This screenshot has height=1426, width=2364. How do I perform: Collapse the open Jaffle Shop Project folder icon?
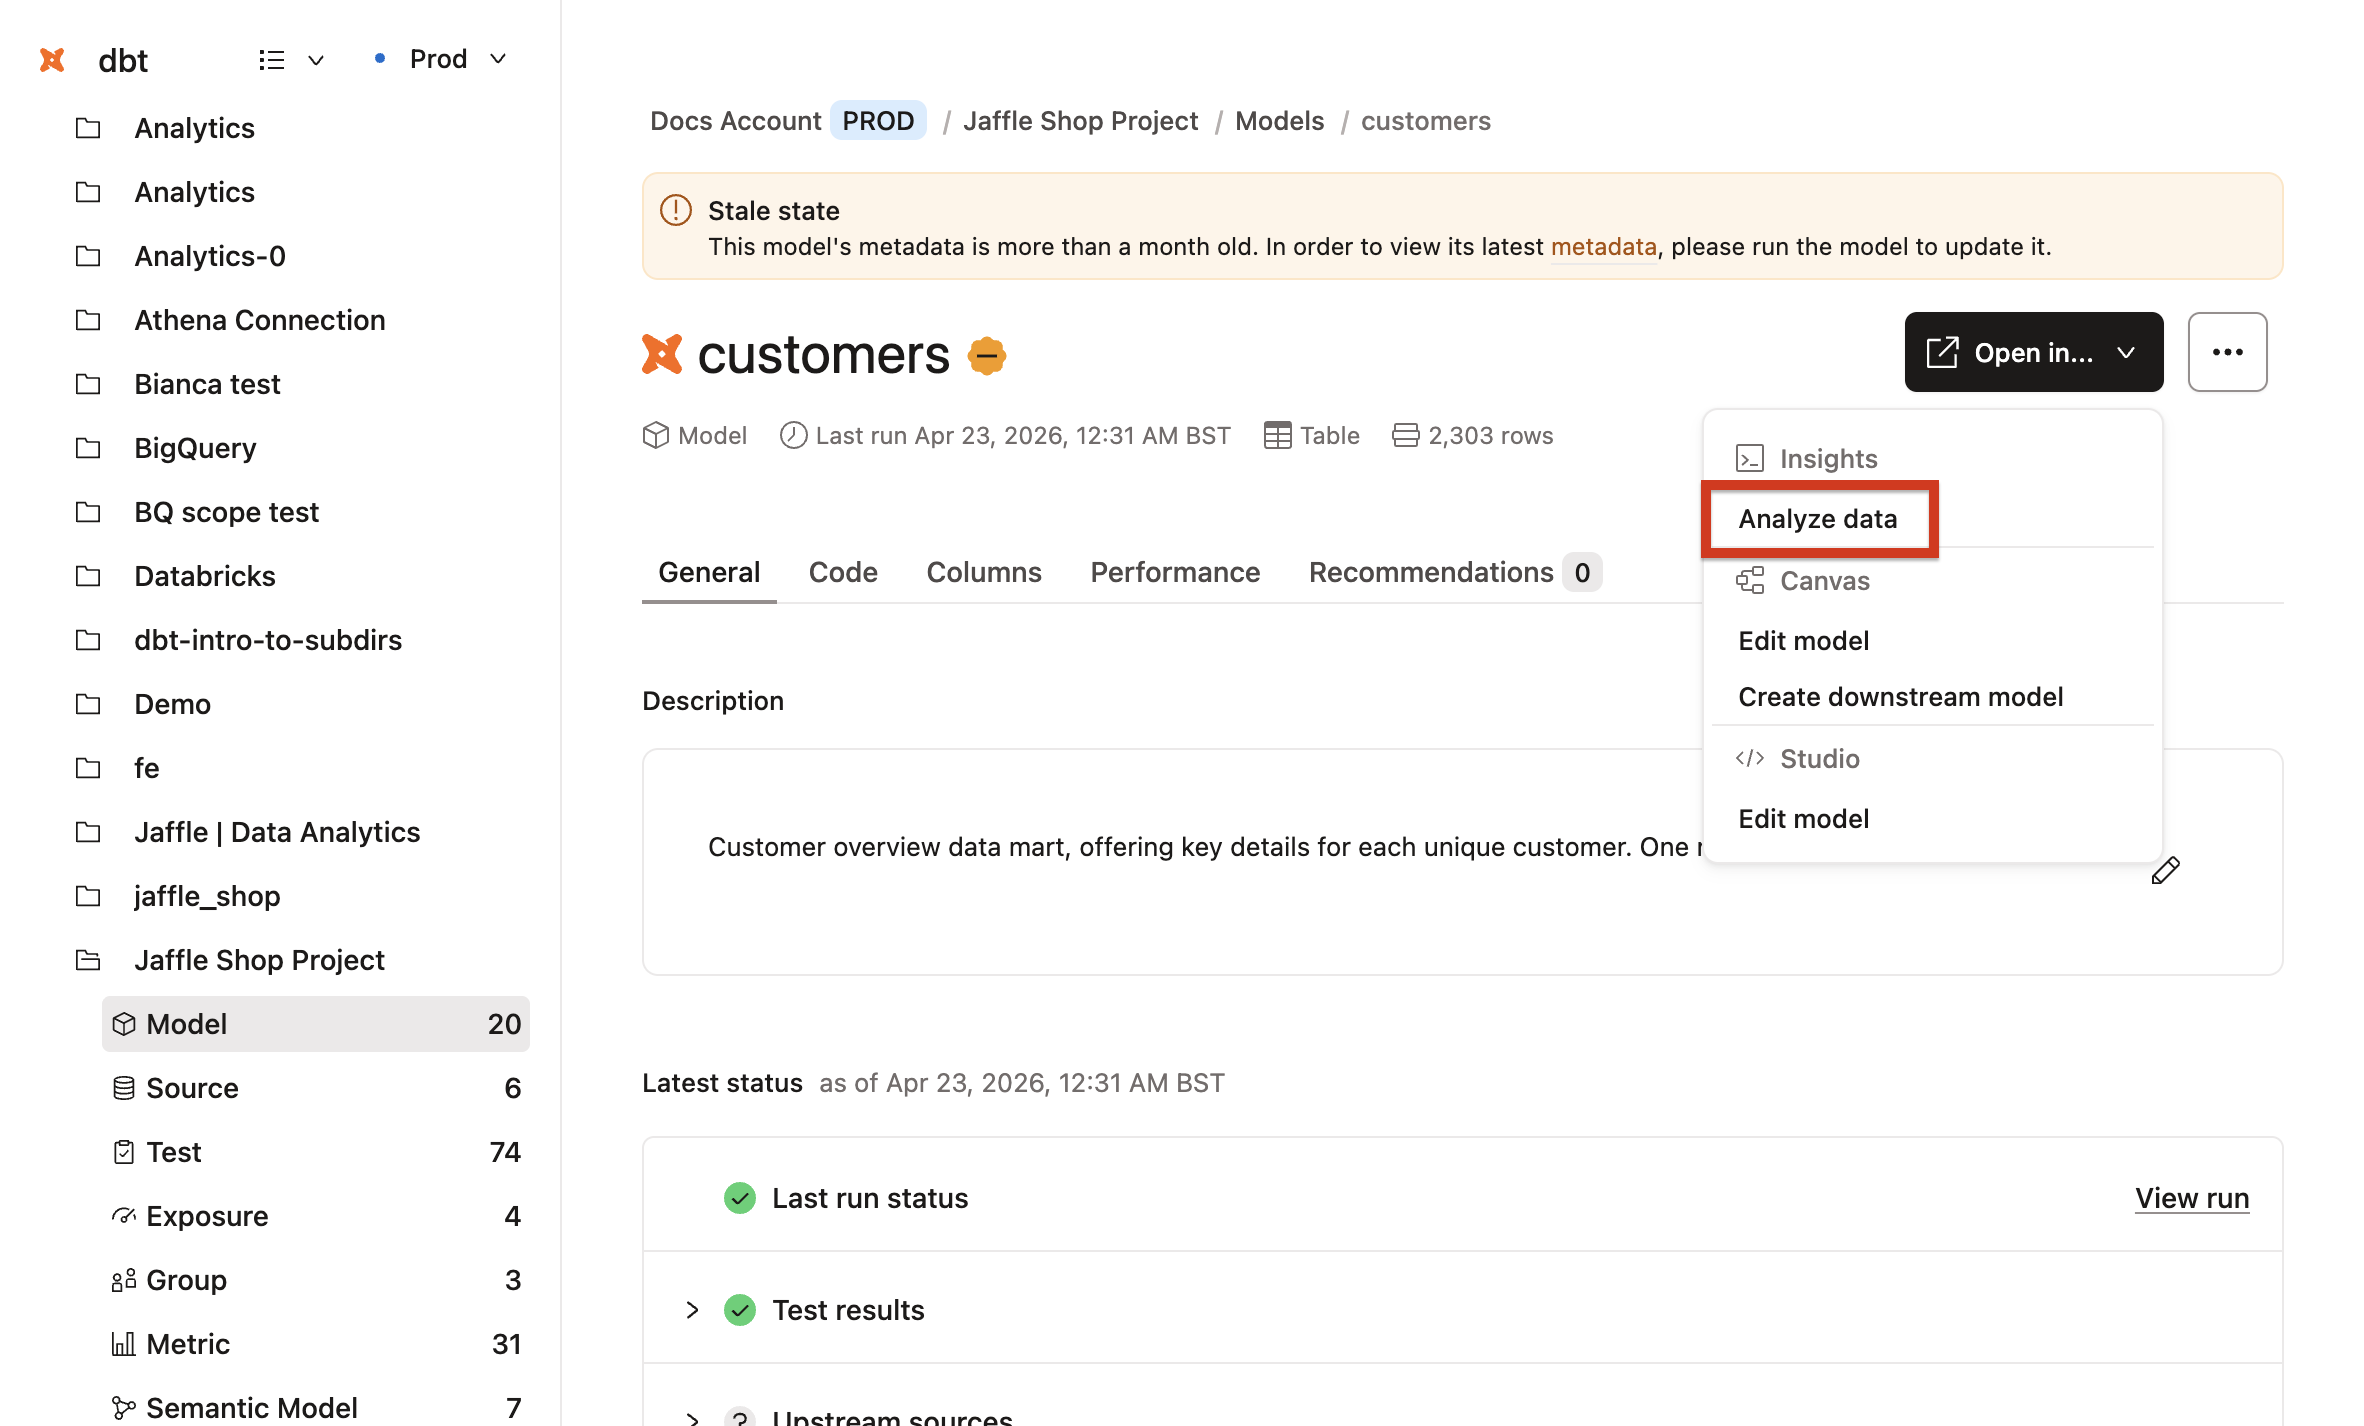point(89,960)
